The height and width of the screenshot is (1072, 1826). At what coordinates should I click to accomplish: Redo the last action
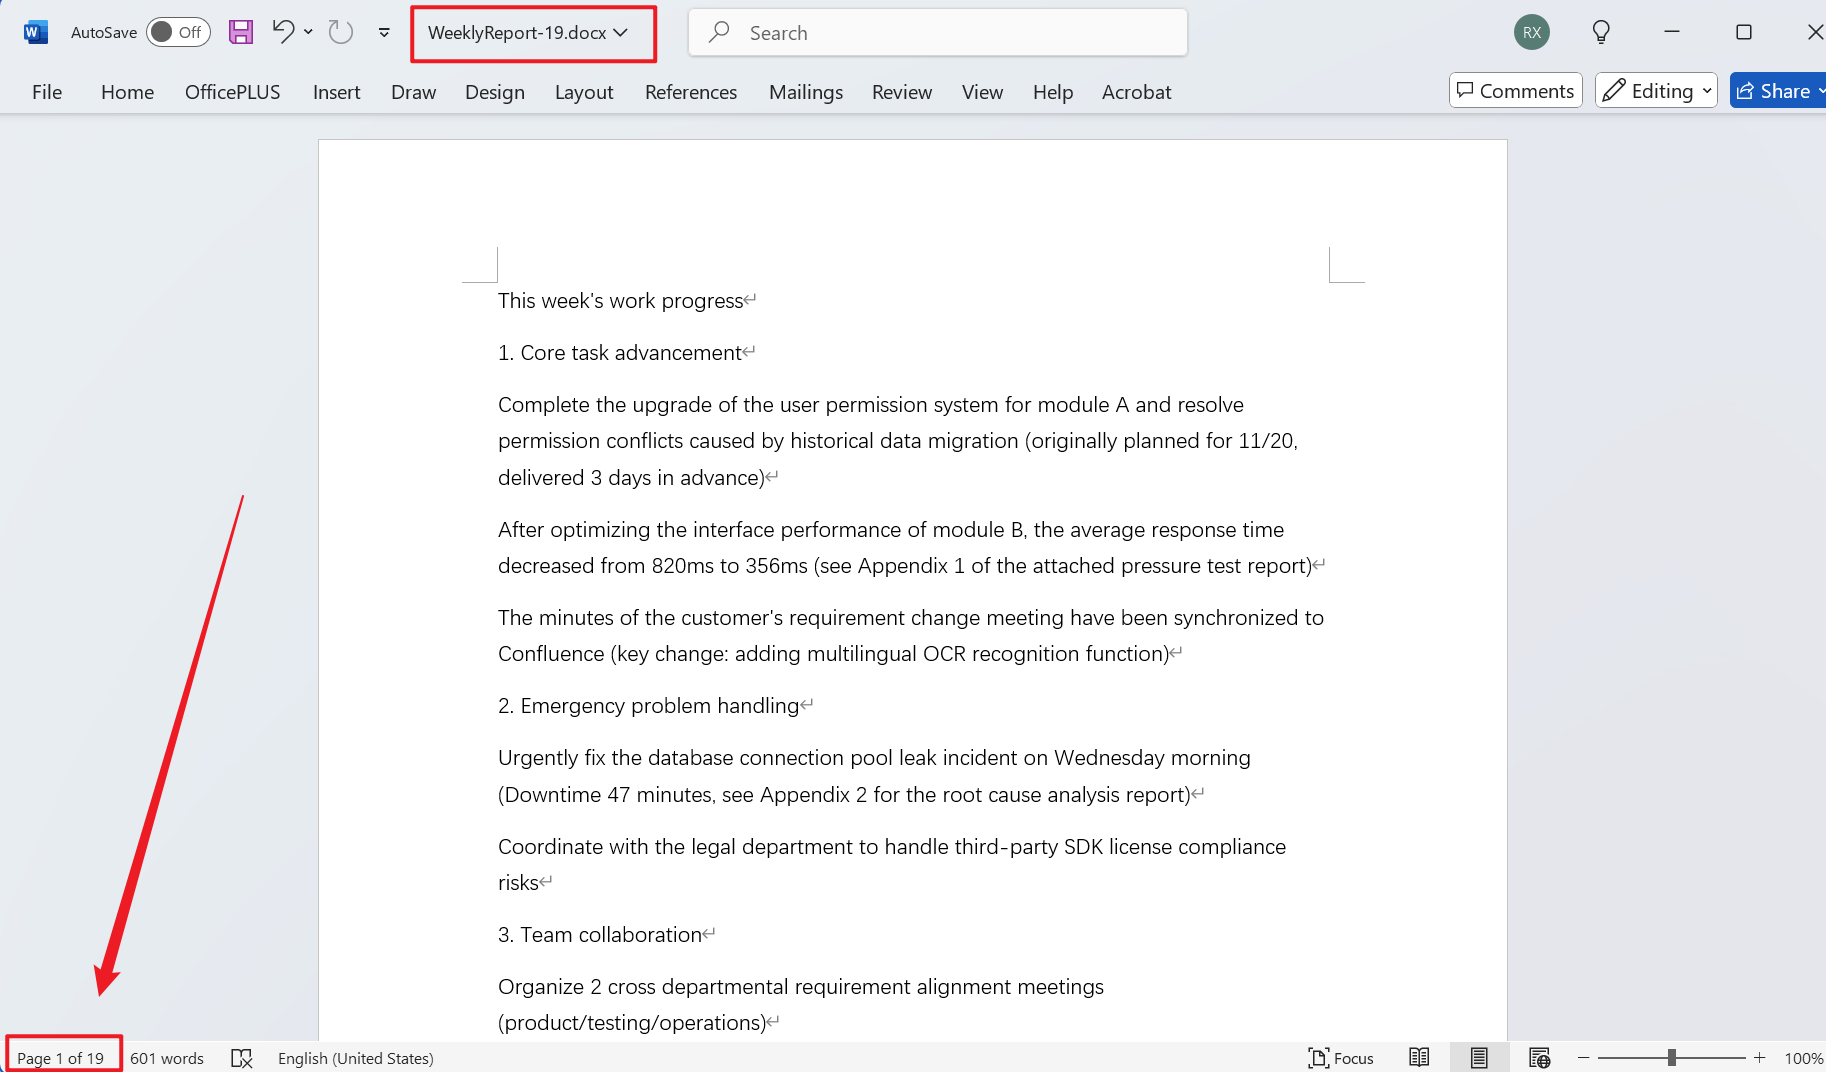coord(340,32)
